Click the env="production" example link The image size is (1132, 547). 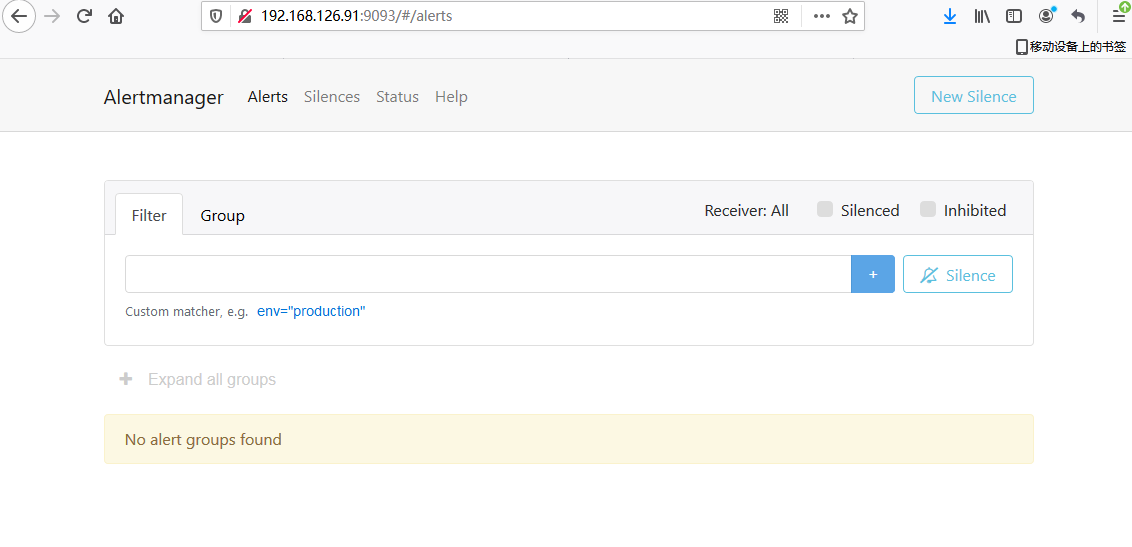(311, 312)
